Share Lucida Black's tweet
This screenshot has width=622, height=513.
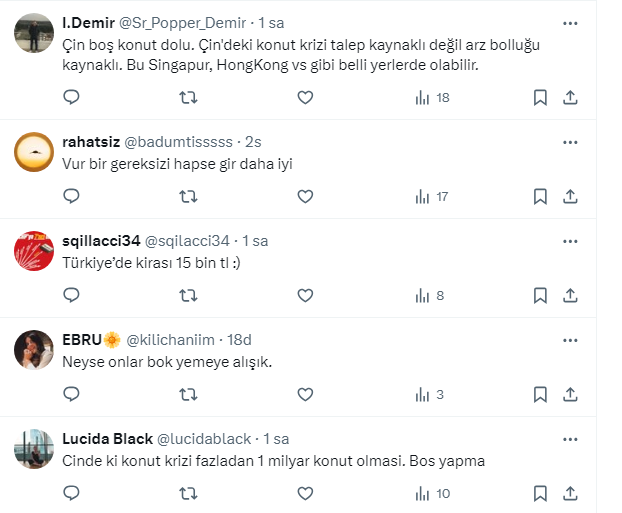click(x=570, y=493)
